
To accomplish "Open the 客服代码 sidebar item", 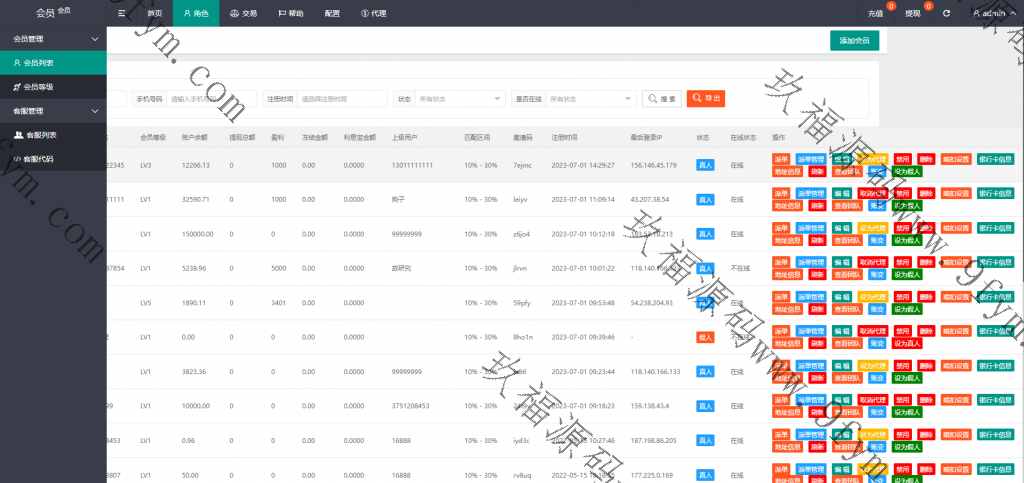I will tap(40, 159).
